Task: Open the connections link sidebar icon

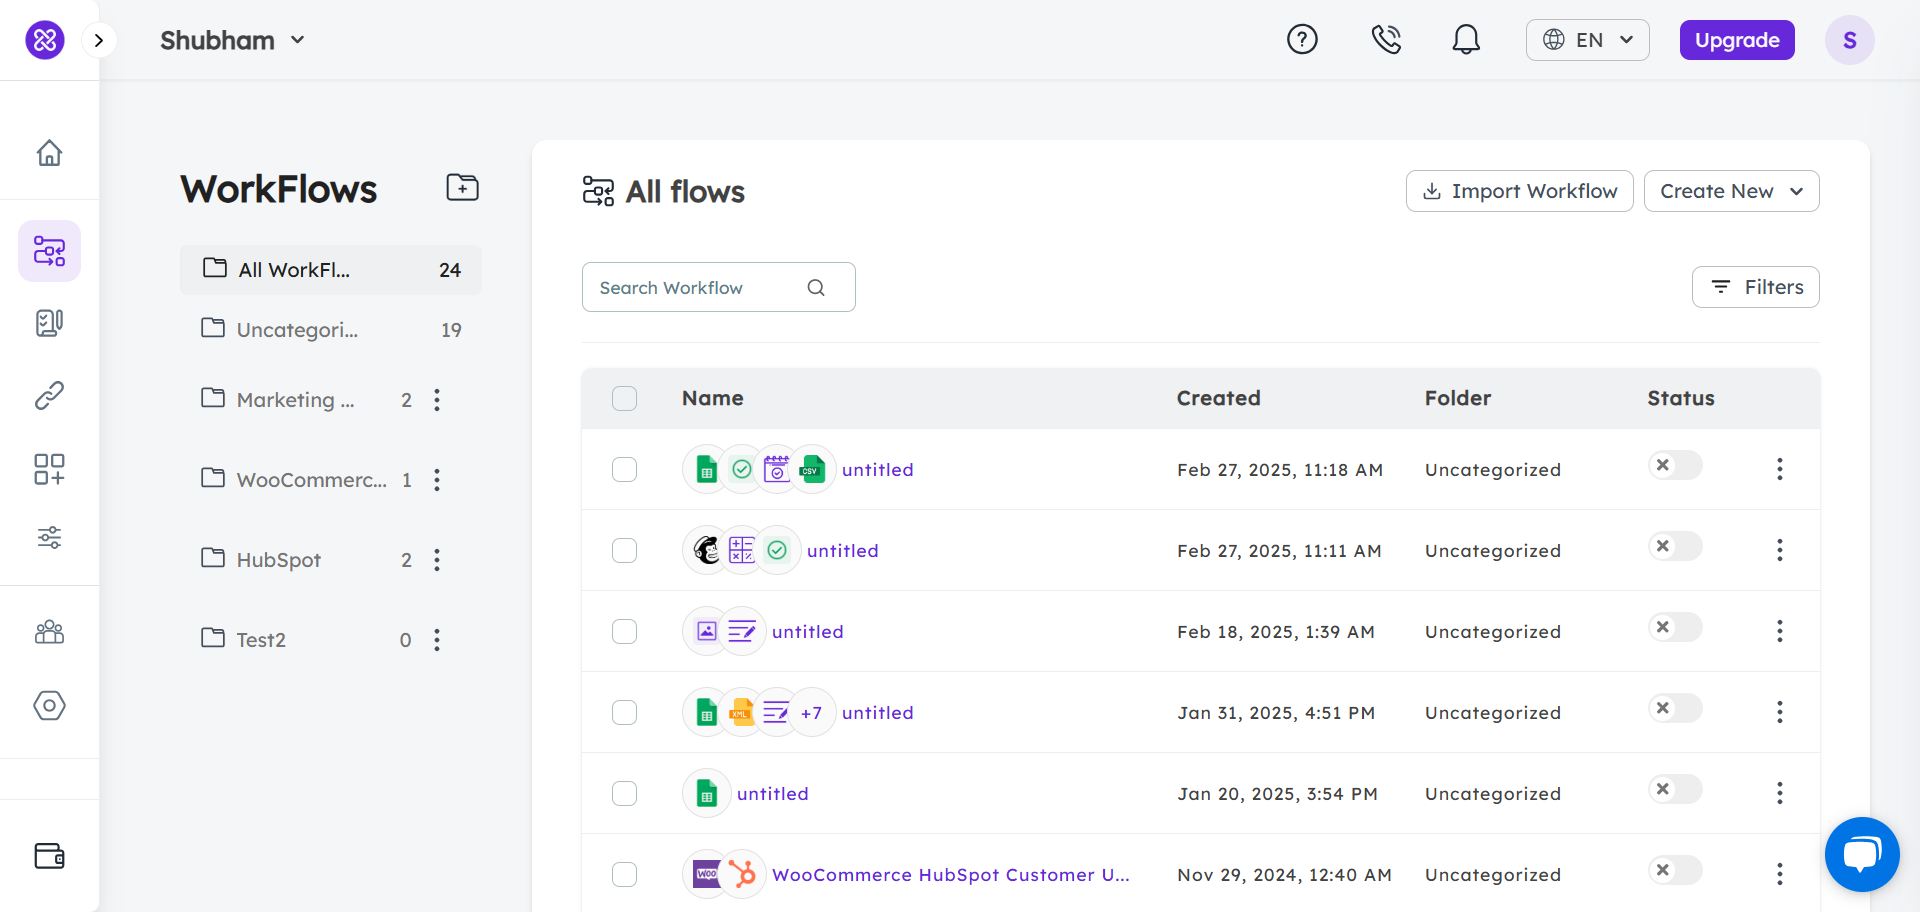Action: [49, 396]
